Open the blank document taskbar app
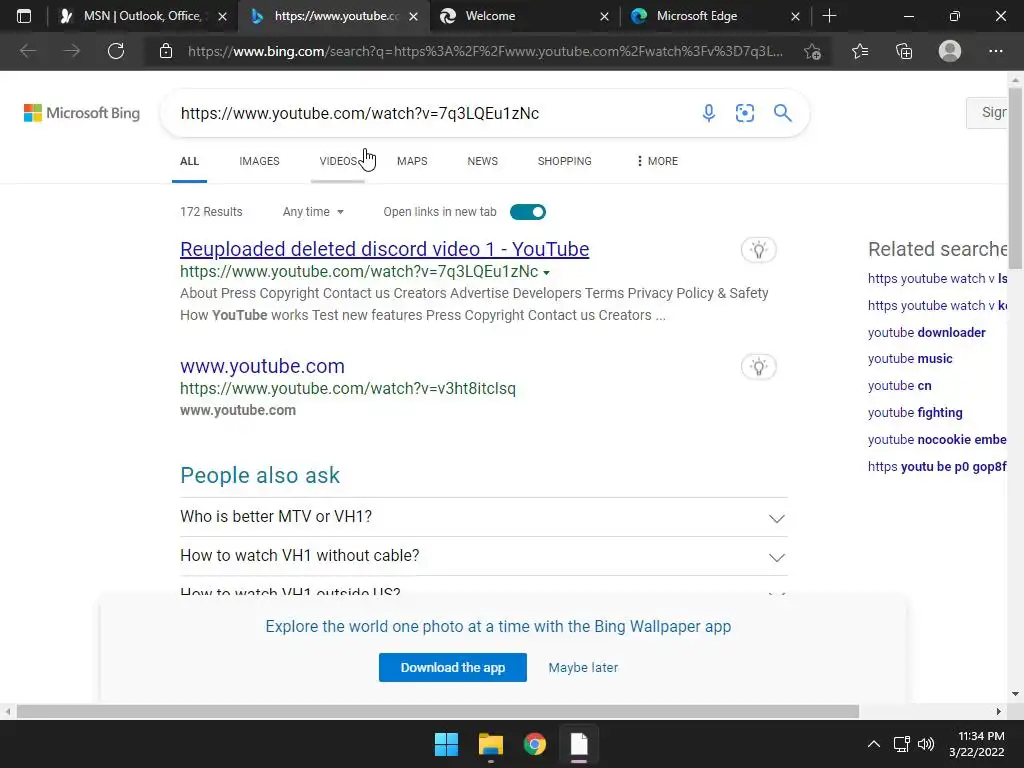Image resolution: width=1024 pixels, height=768 pixels. coord(579,744)
